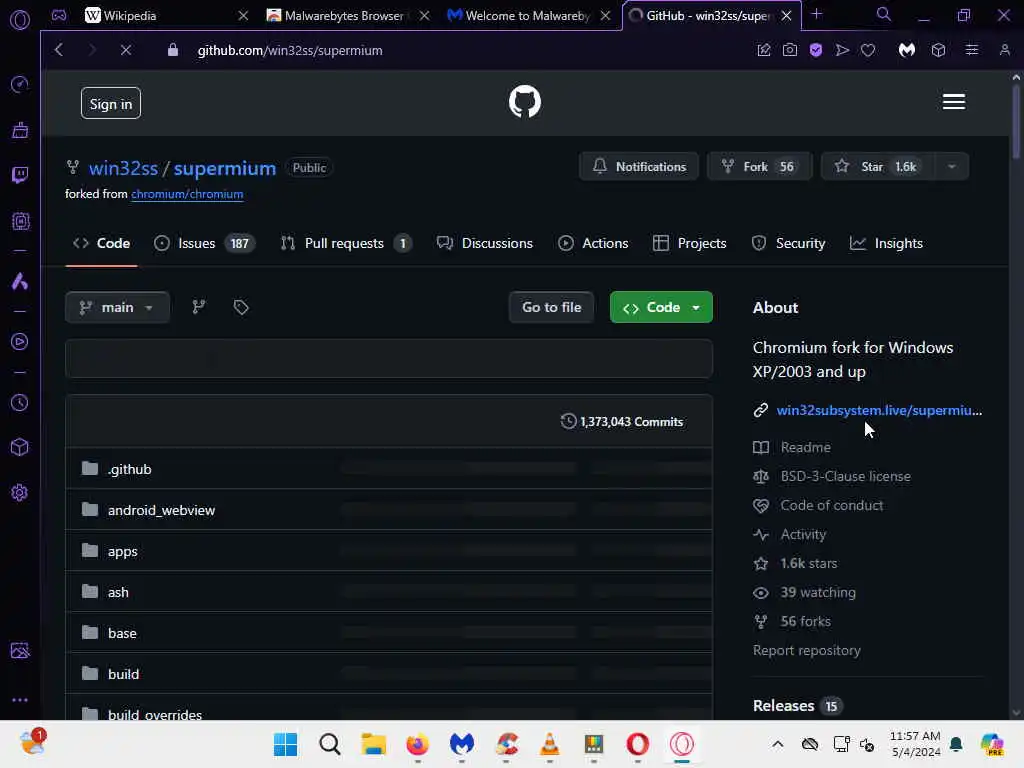This screenshot has width=1024, height=768.
Task: Open the hamburger navigation menu
Action: (x=953, y=102)
